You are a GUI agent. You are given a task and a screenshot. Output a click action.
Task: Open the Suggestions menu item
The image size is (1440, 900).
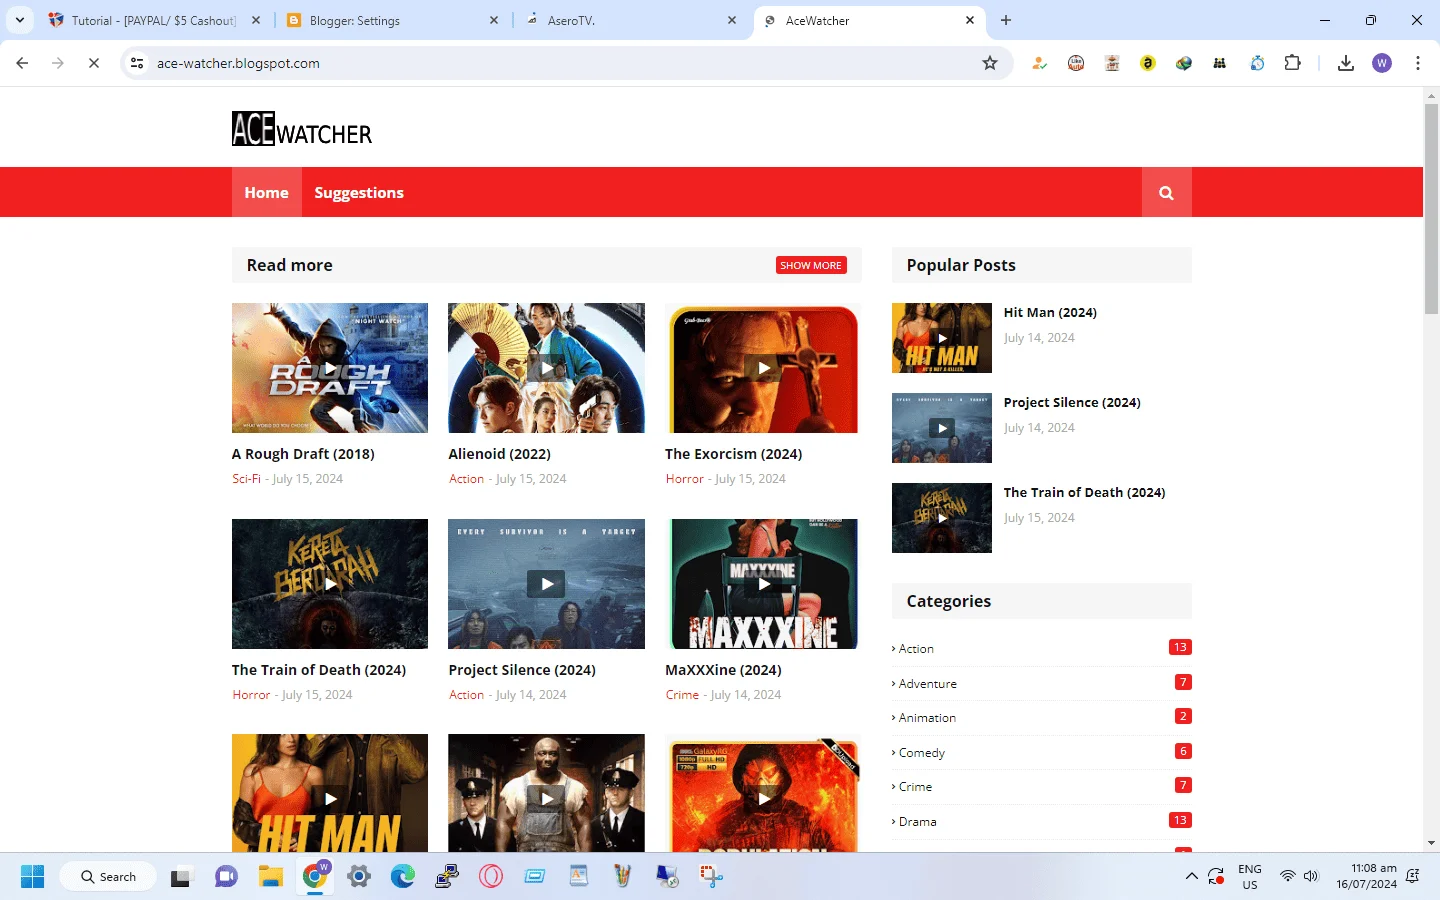[x=359, y=193]
